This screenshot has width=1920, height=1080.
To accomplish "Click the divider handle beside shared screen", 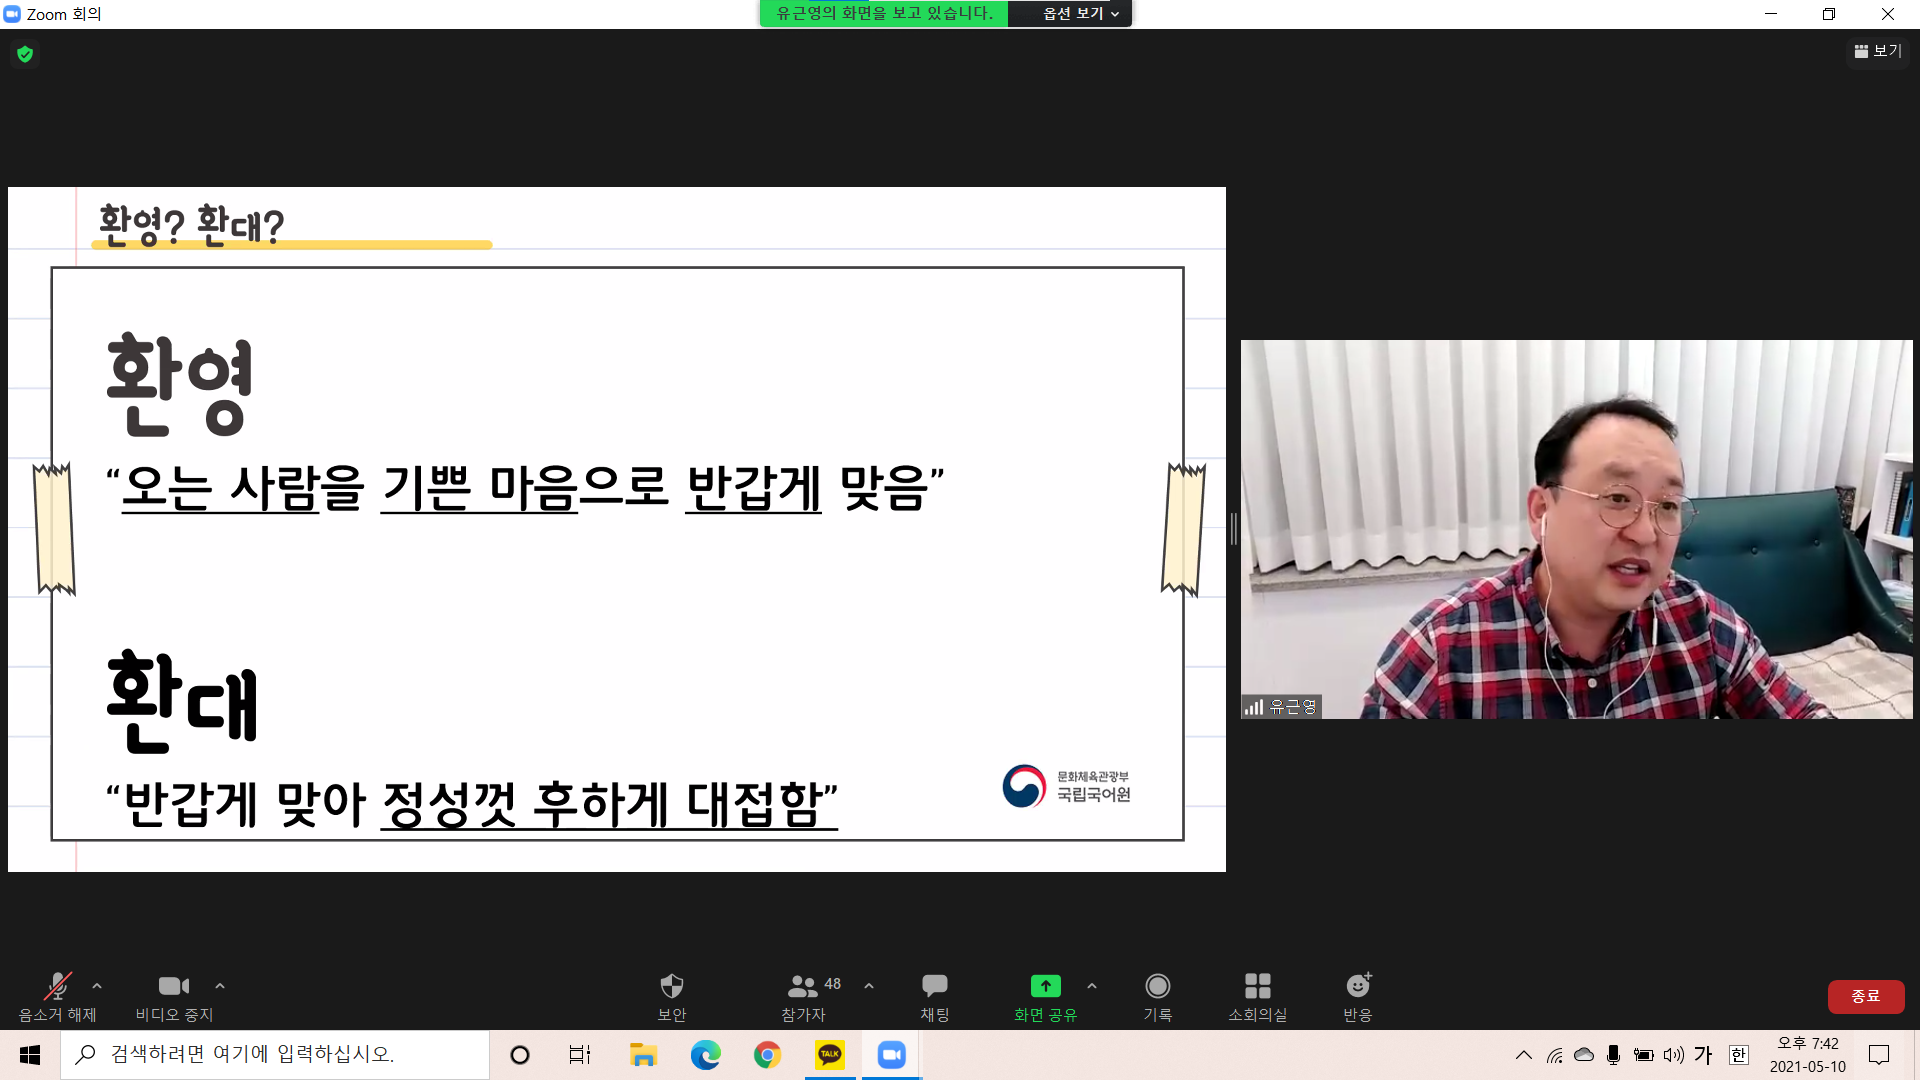I will coord(1234,529).
